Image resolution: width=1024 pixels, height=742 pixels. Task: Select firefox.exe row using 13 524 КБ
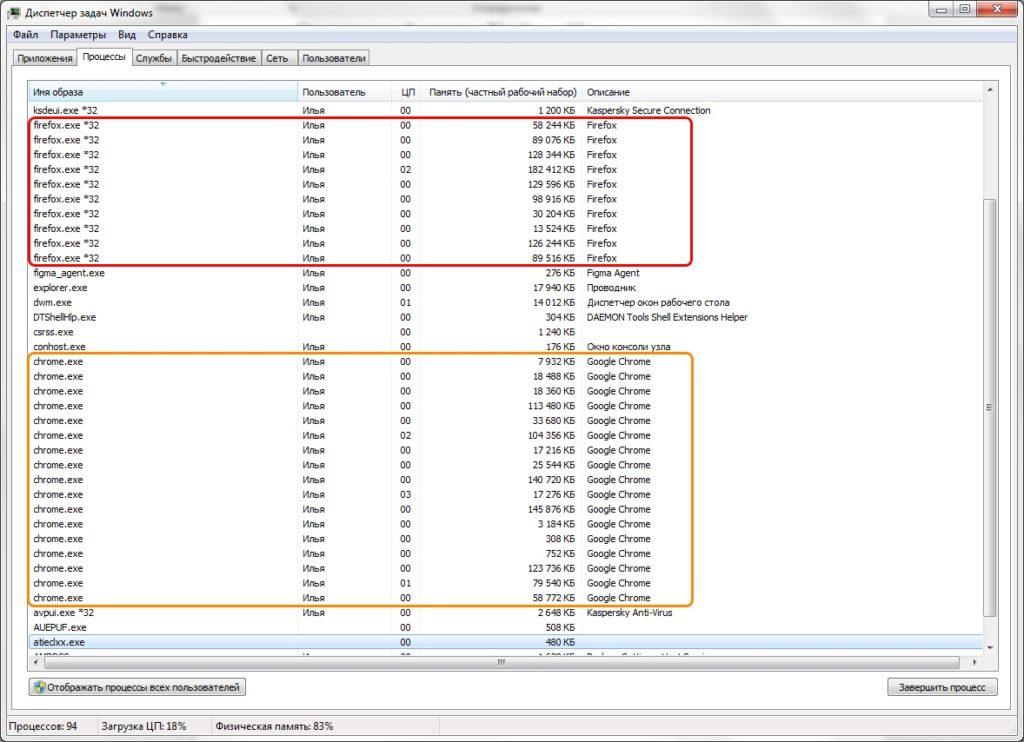[x=505, y=229]
